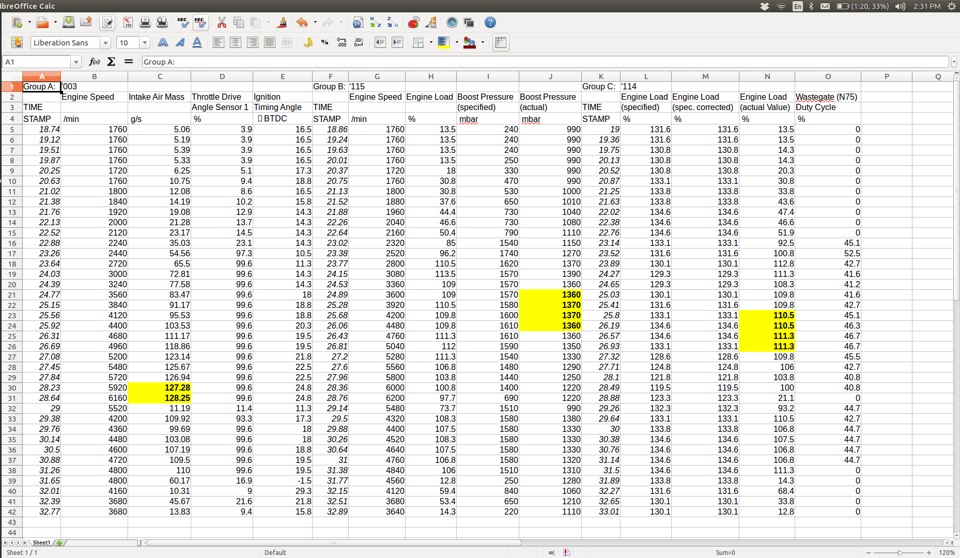Run the Spelling check icon
Screen dimensions: 960x558
click(x=182, y=23)
